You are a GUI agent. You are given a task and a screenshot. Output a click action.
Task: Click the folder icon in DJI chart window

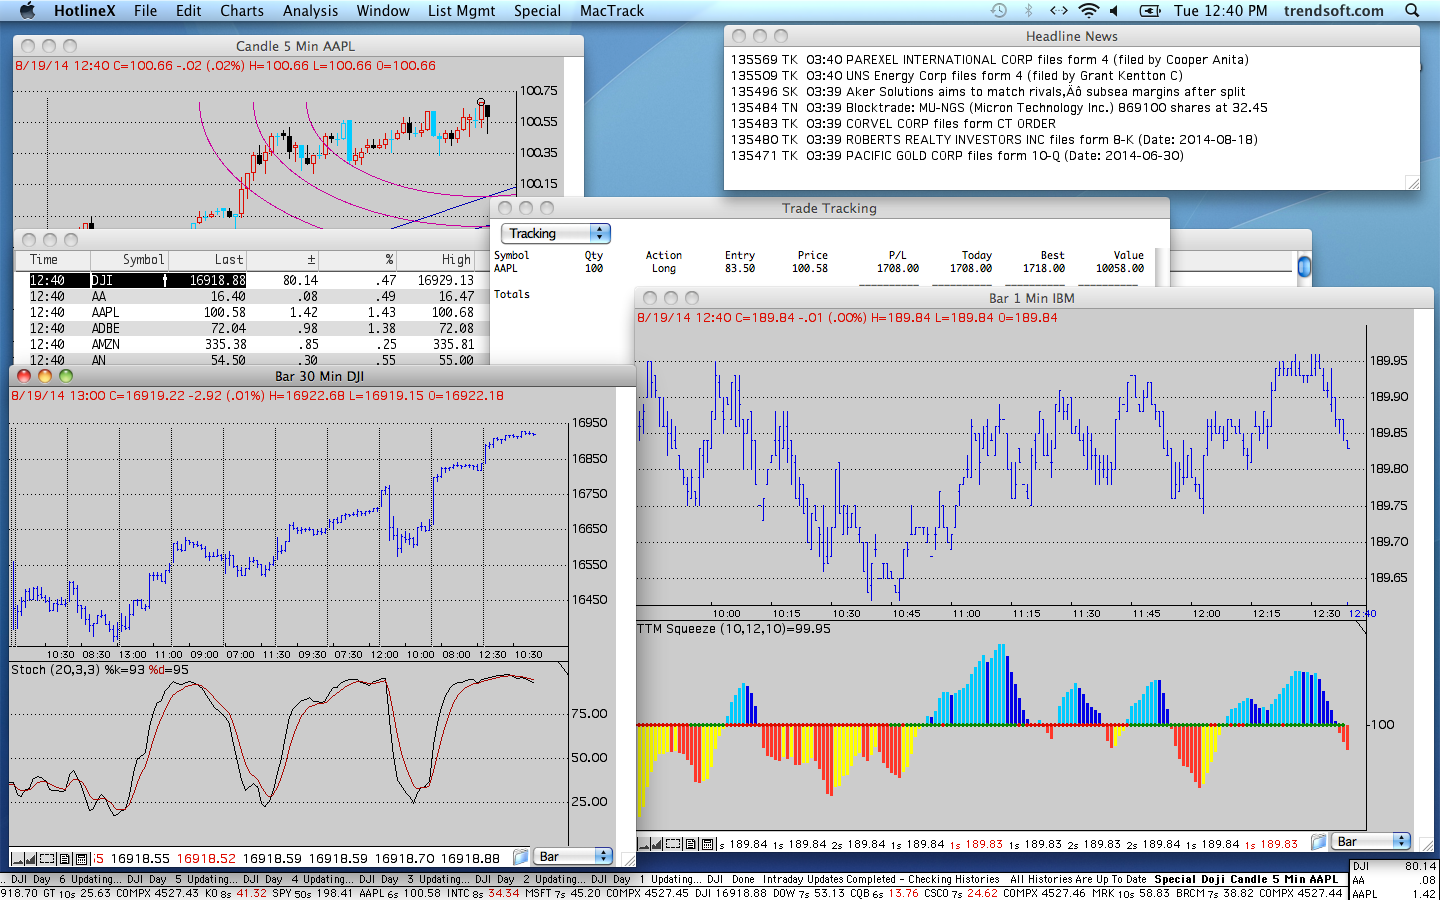(520, 857)
